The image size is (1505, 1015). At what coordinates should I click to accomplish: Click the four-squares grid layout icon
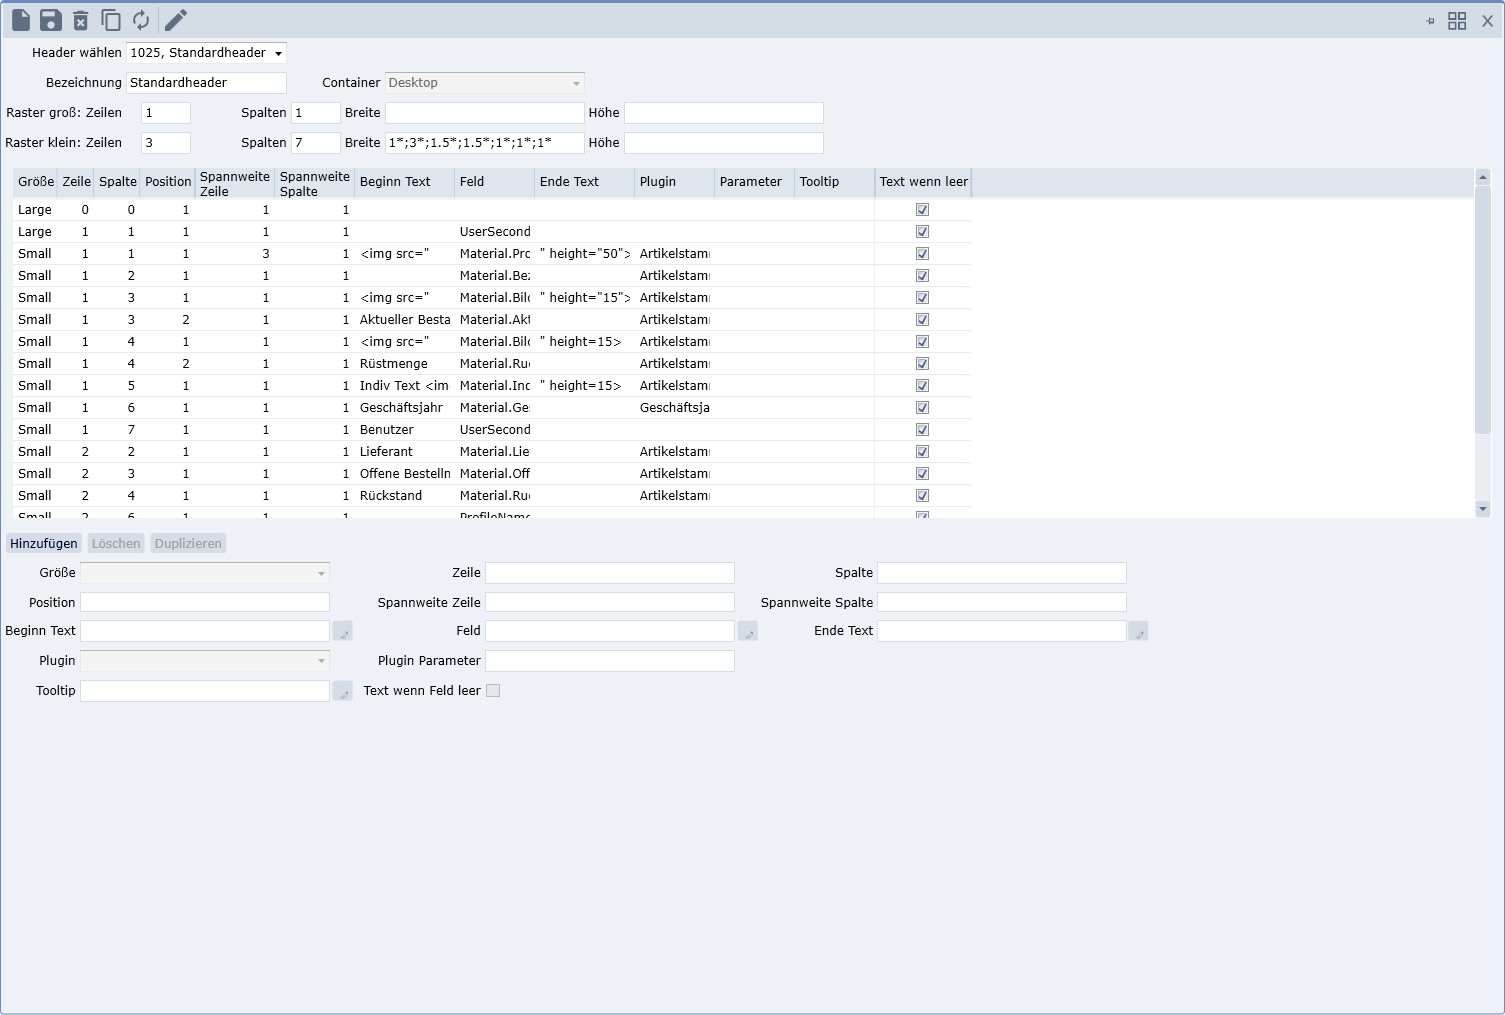(x=1457, y=21)
